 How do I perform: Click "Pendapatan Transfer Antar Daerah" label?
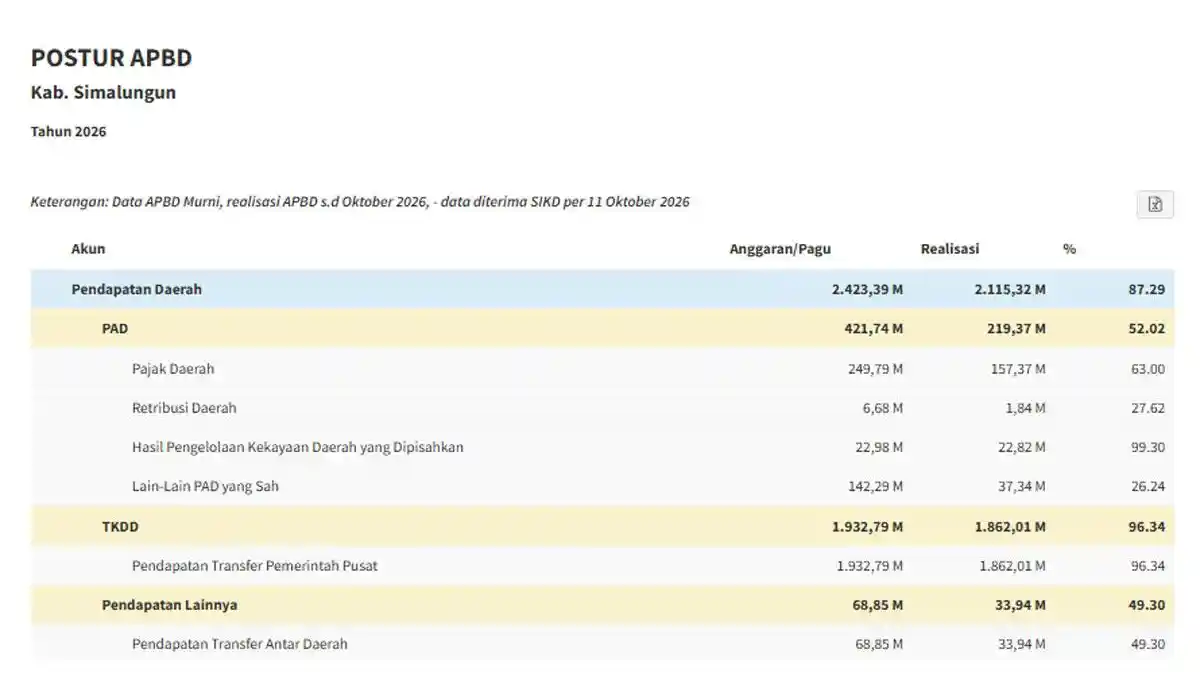(x=240, y=645)
